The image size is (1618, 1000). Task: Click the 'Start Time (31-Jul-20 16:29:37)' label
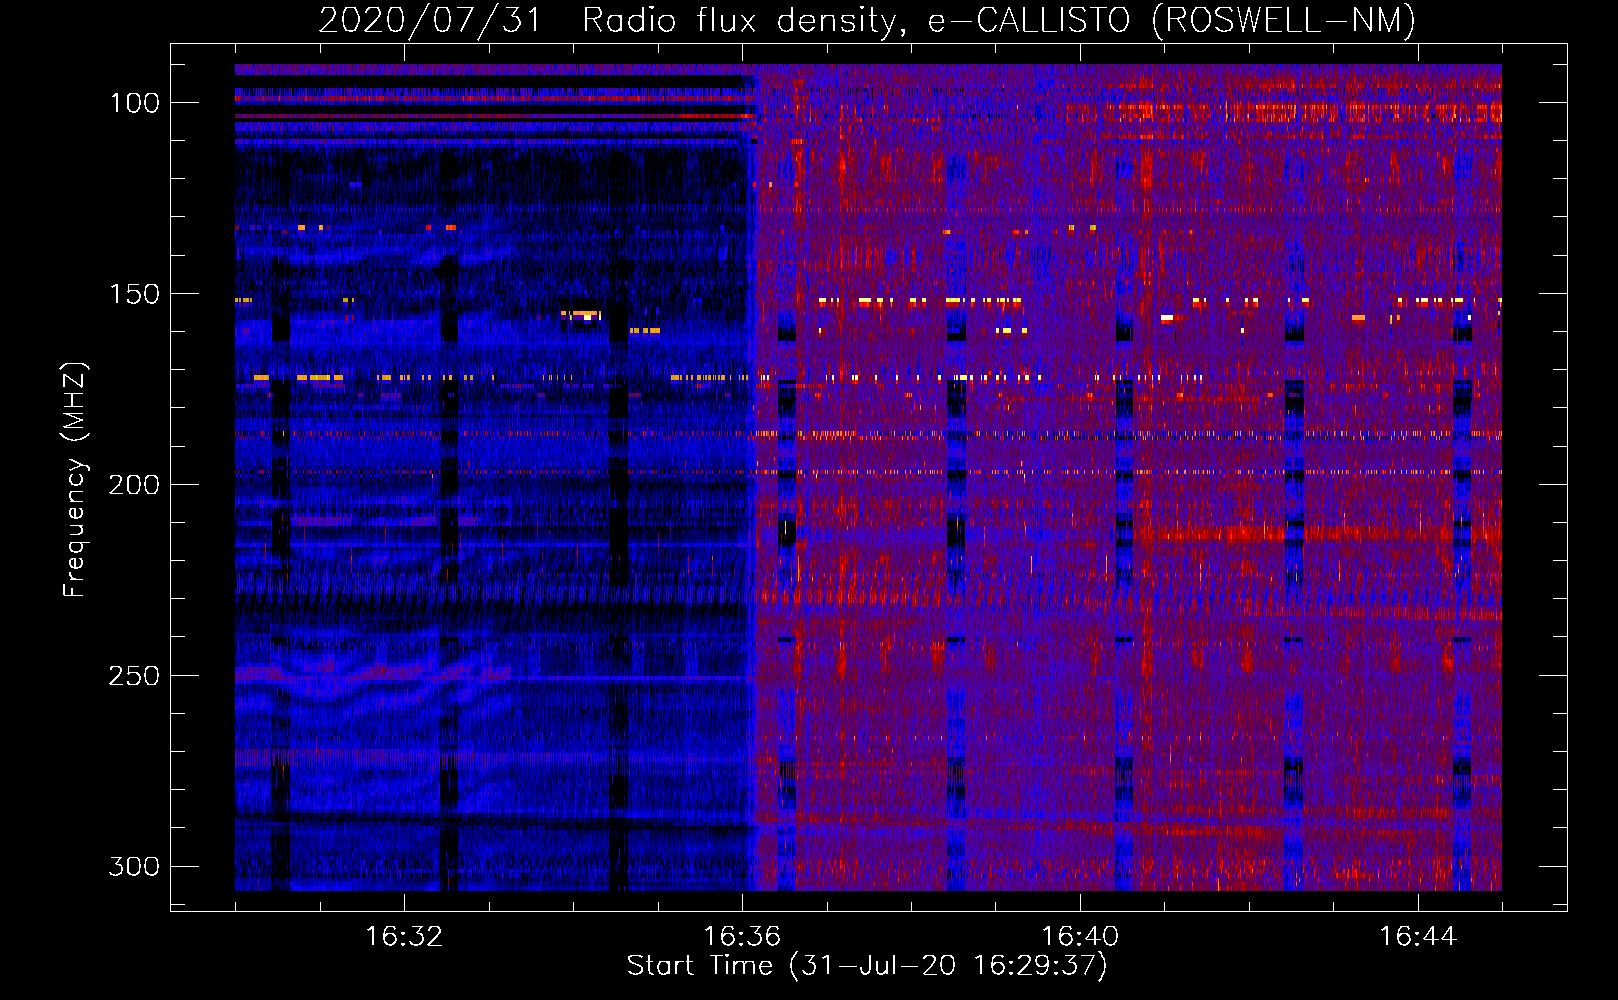[x=867, y=966]
